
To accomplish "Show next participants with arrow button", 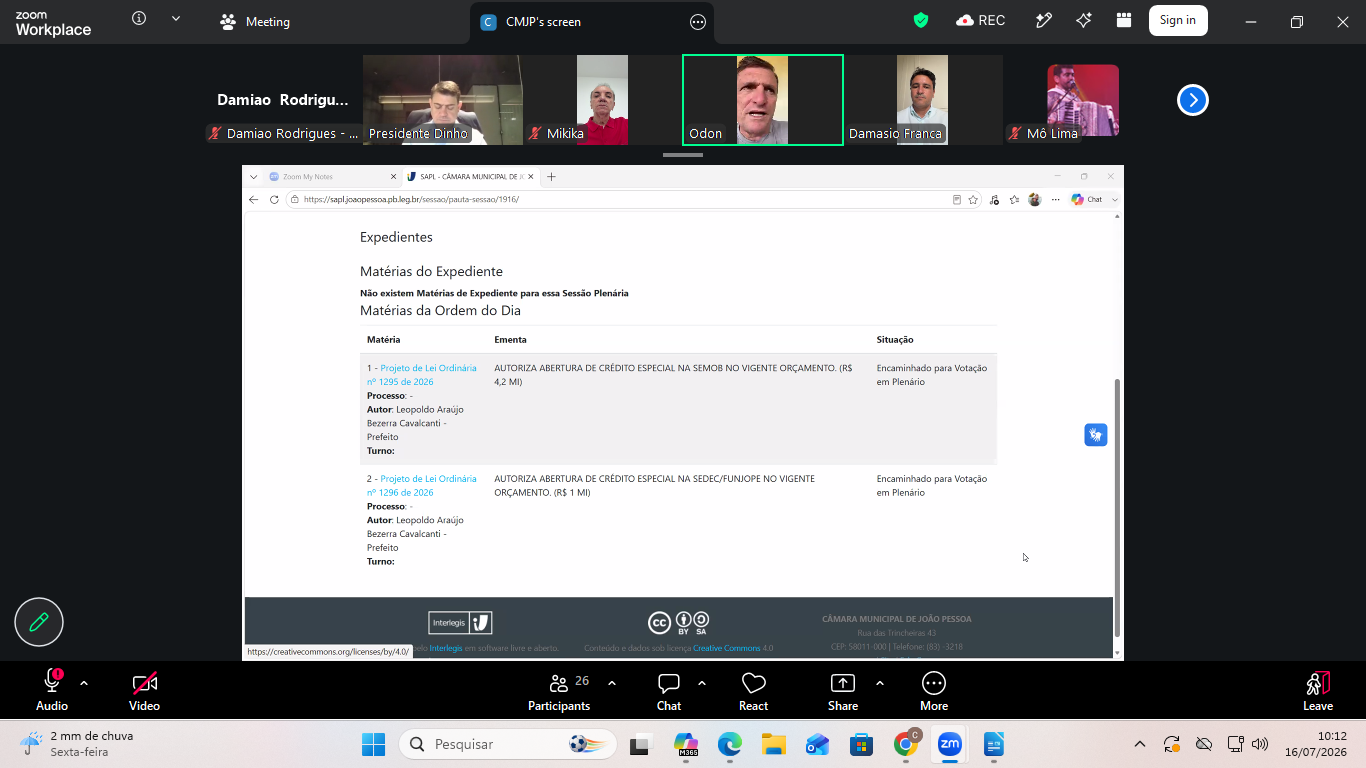I will (x=1193, y=100).
